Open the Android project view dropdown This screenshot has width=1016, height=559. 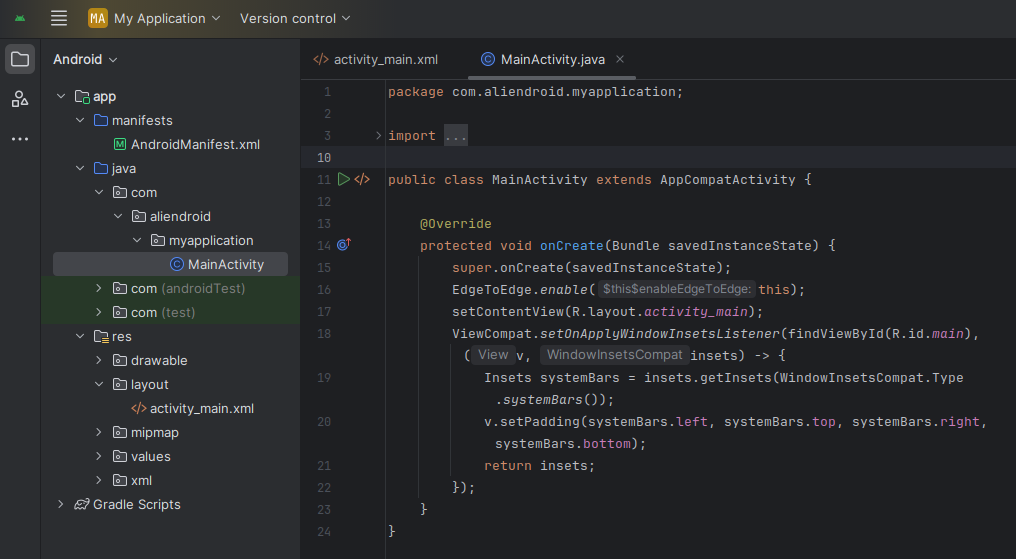[85, 60]
